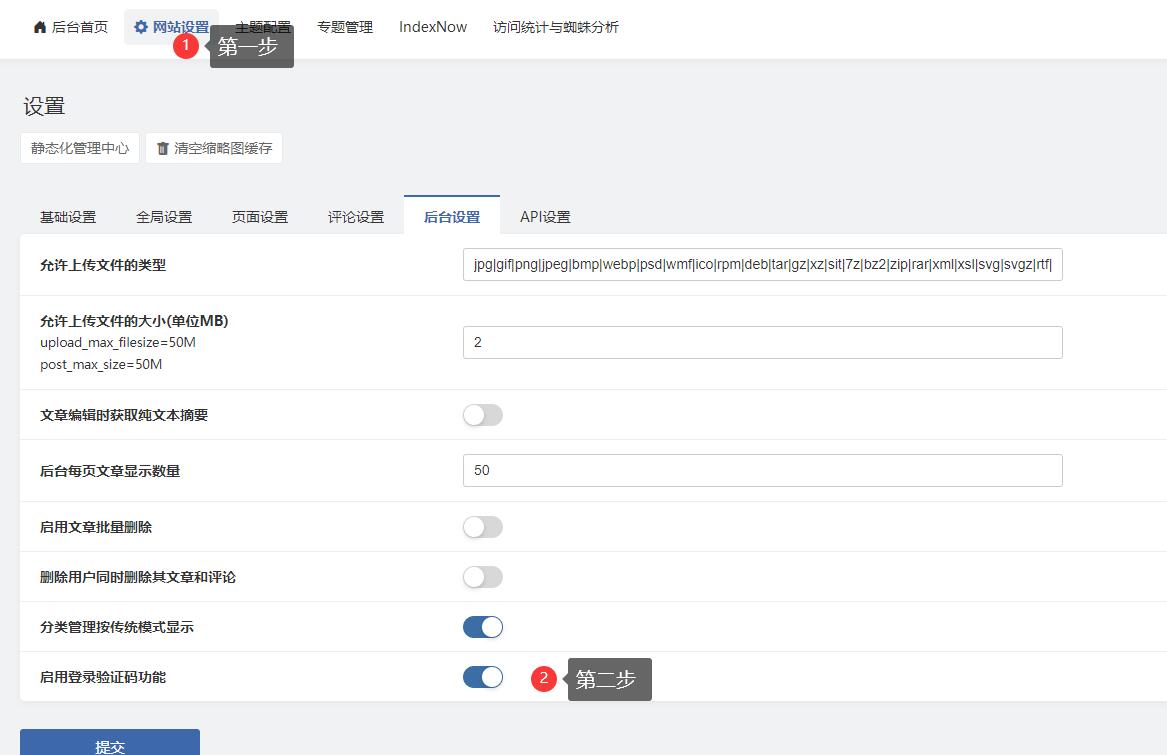1167x755 pixels.
Task: Click the 静态化管理中心 button
Action: 80,148
